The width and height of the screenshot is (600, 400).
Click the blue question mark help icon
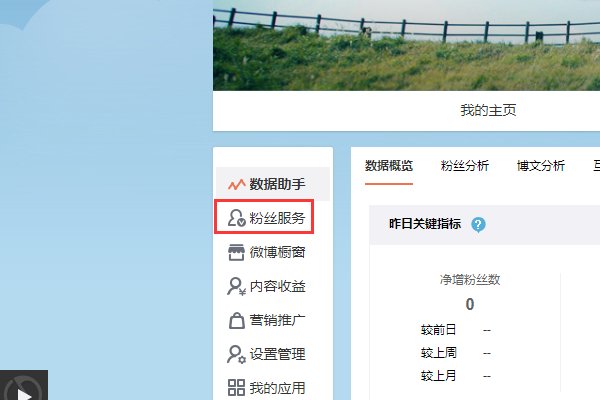(x=478, y=225)
